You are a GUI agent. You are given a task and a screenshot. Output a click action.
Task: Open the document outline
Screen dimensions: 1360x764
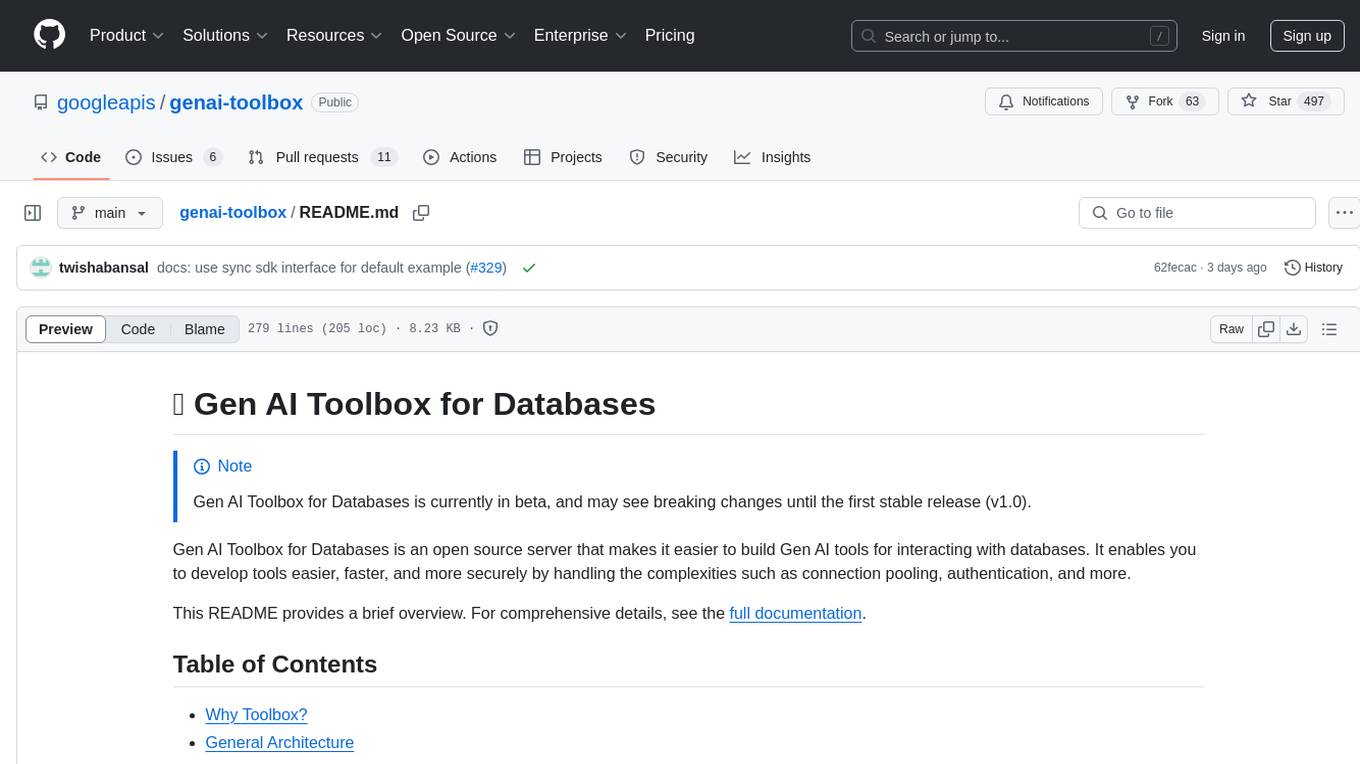[x=1329, y=329]
